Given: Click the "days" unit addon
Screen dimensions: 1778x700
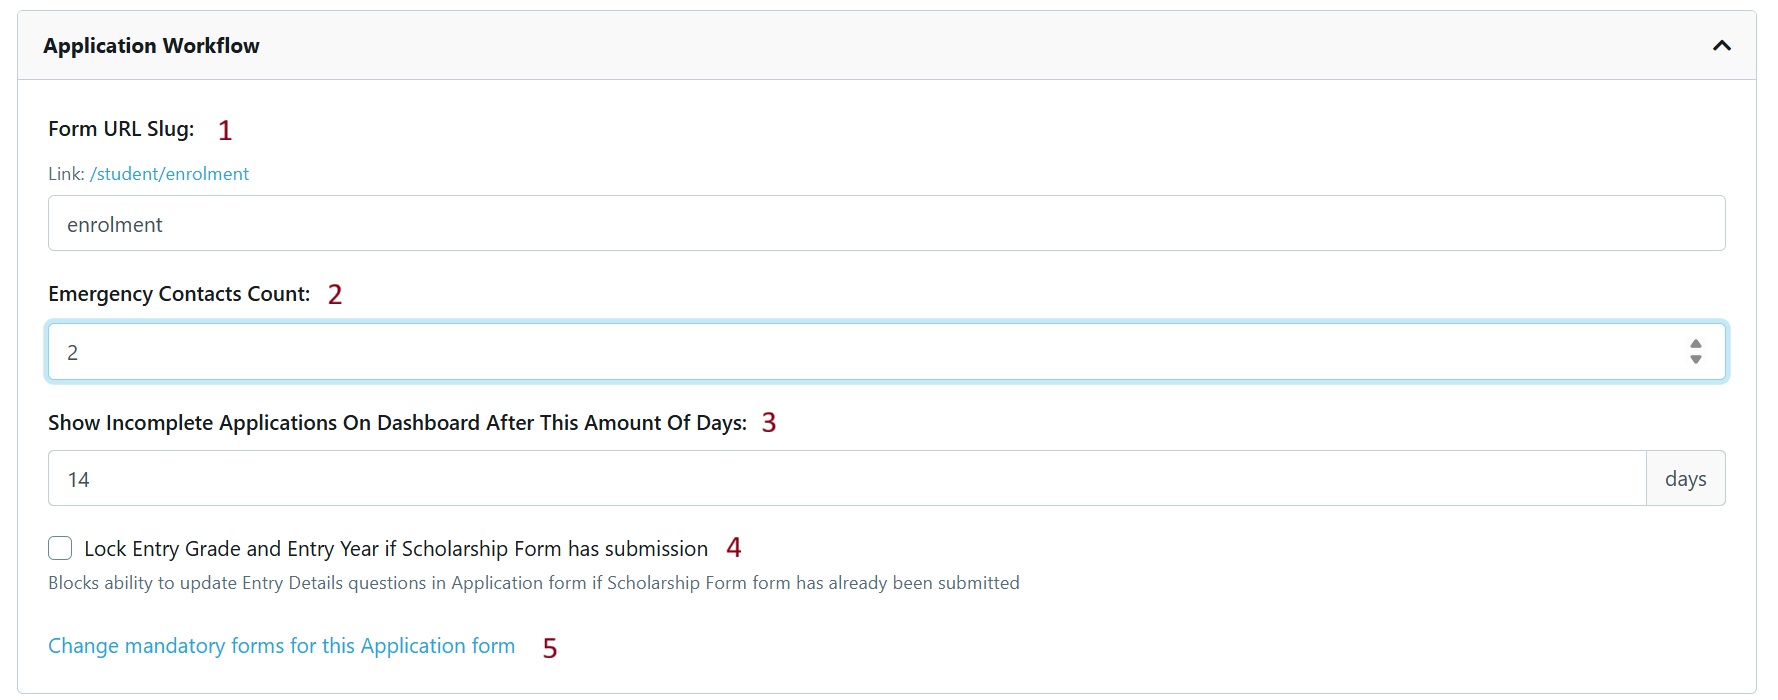Looking at the screenshot, I should (x=1685, y=479).
